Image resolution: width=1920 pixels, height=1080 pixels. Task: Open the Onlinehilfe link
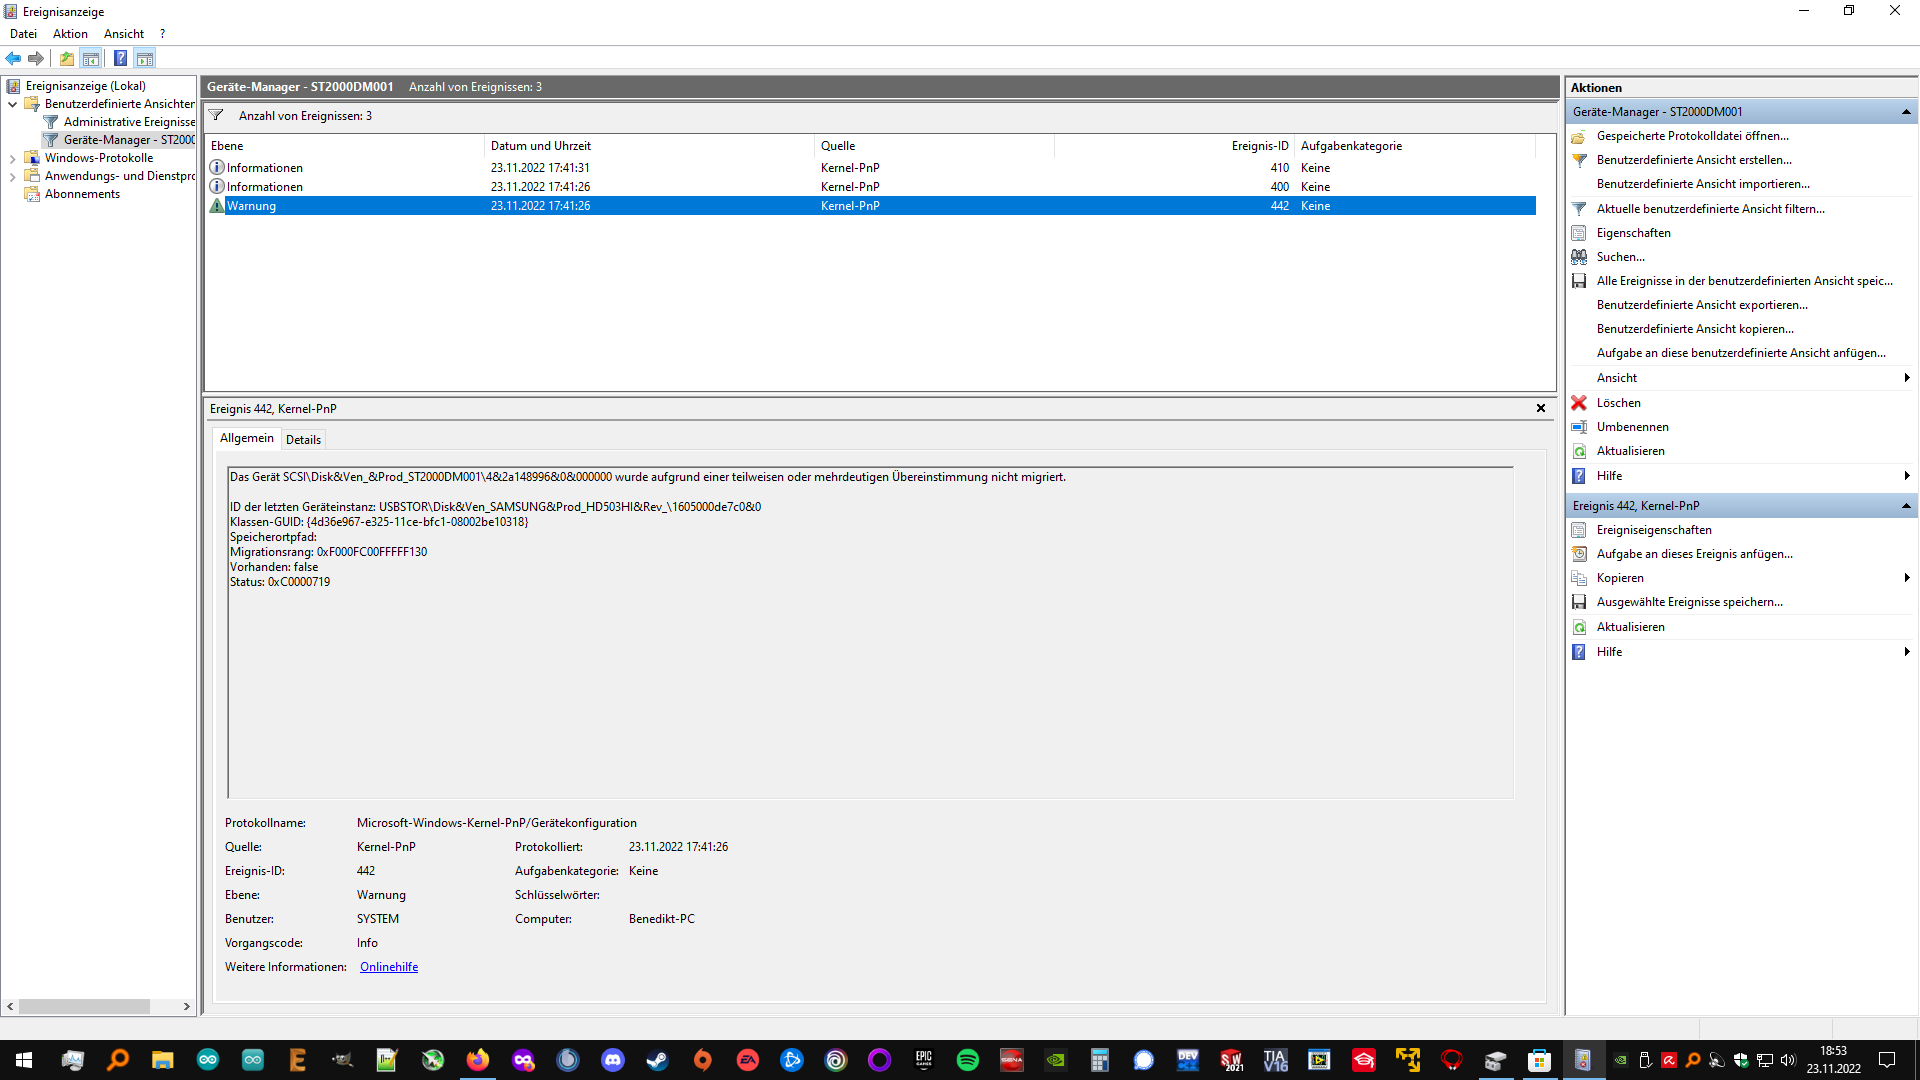[389, 967]
